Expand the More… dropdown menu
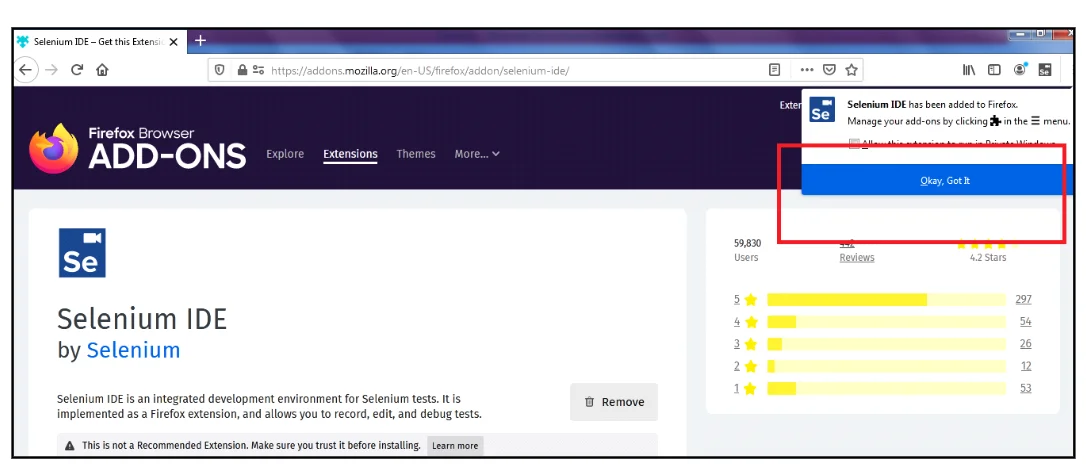1086x471 pixels. pos(477,154)
